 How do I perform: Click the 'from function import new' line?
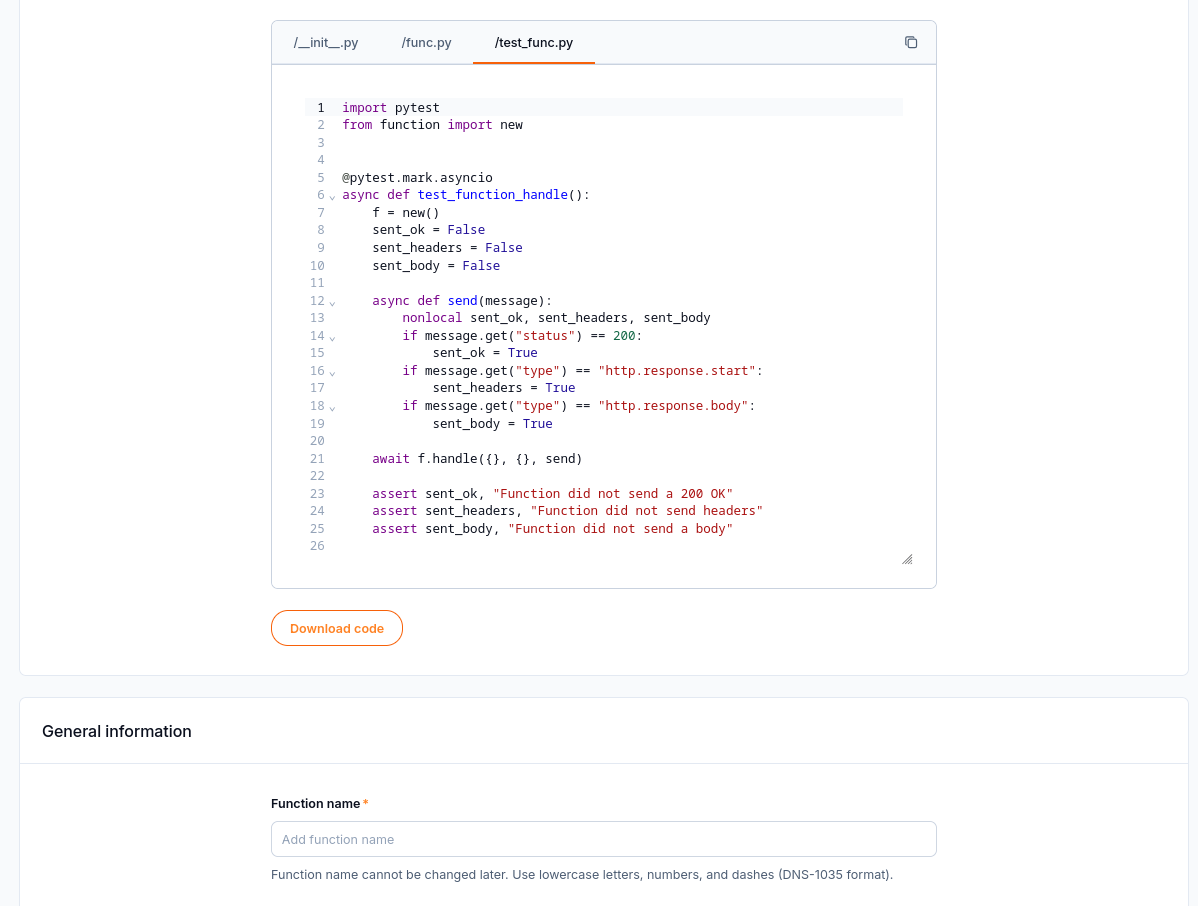pyautogui.click(x=432, y=125)
